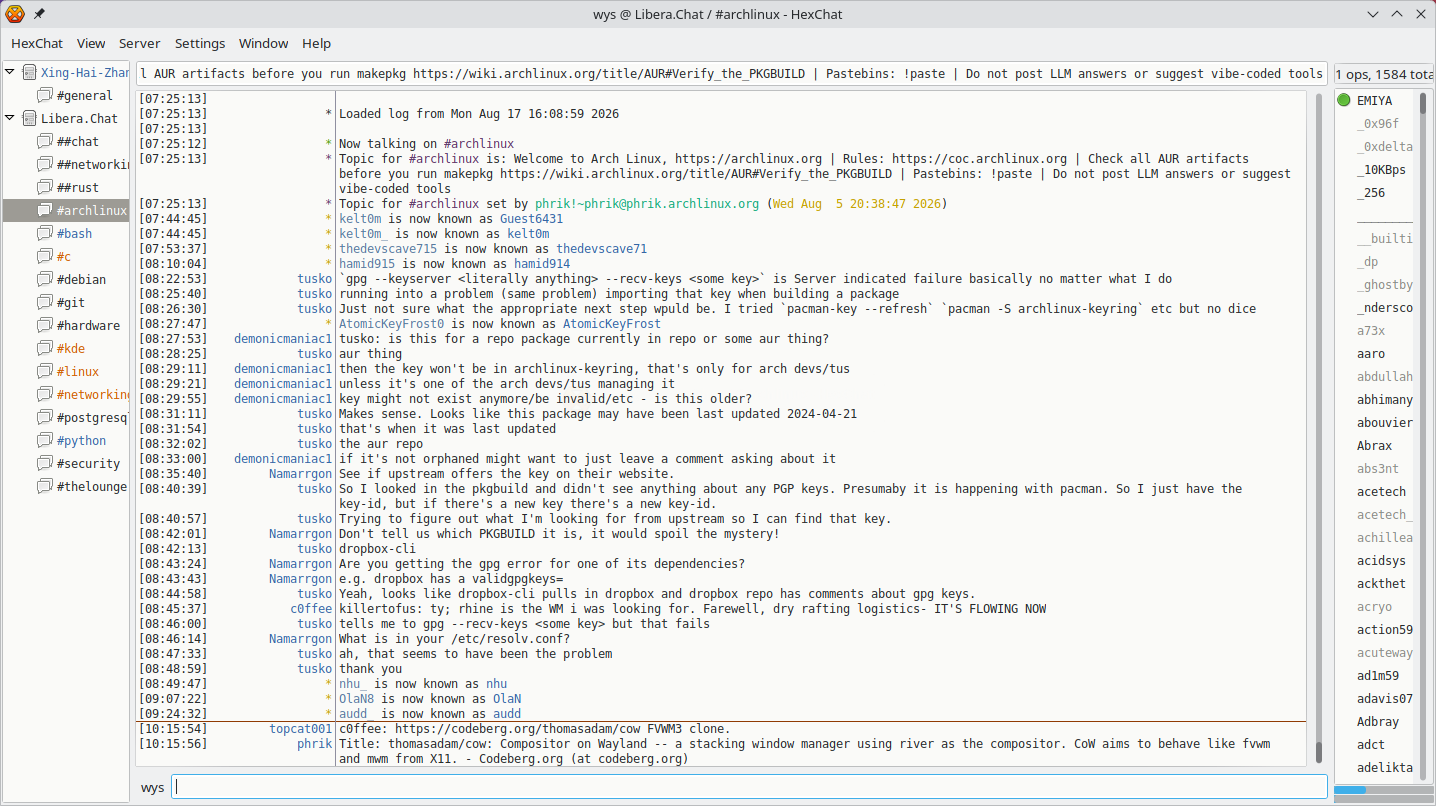The width and height of the screenshot is (1436, 806).
Task: Click the channel icon next to #git
Action: pyautogui.click(x=45, y=302)
